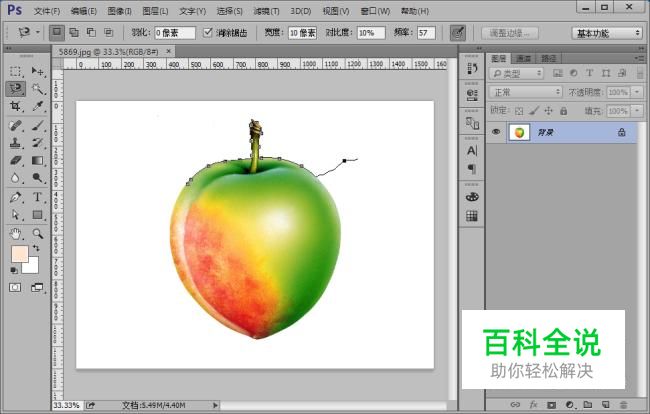The image size is (650, 414).
Task: Set the background color swatch
Action: click(x=32, y=266)
